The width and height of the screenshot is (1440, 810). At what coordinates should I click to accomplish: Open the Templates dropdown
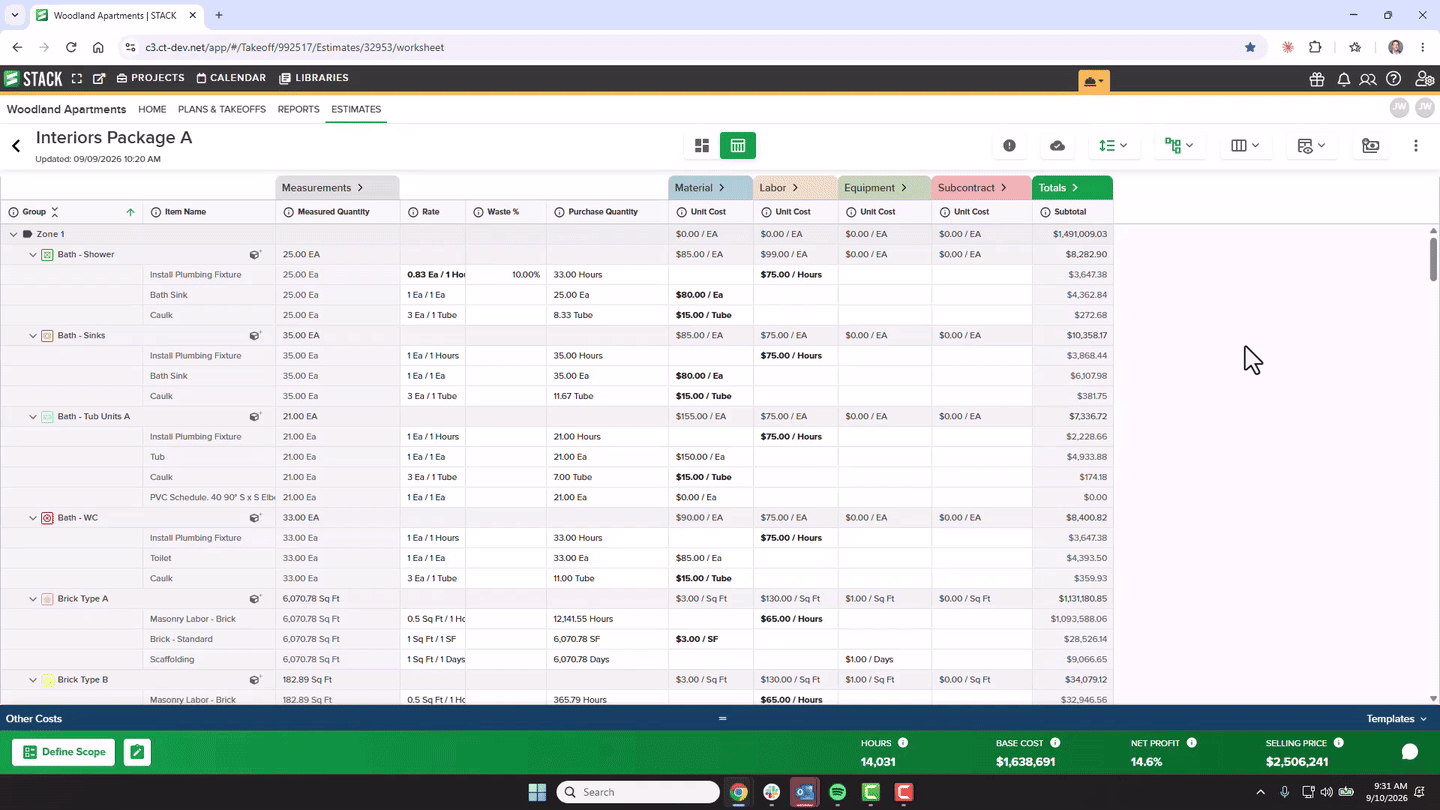pyautogui.click(x=1397, y=719)
